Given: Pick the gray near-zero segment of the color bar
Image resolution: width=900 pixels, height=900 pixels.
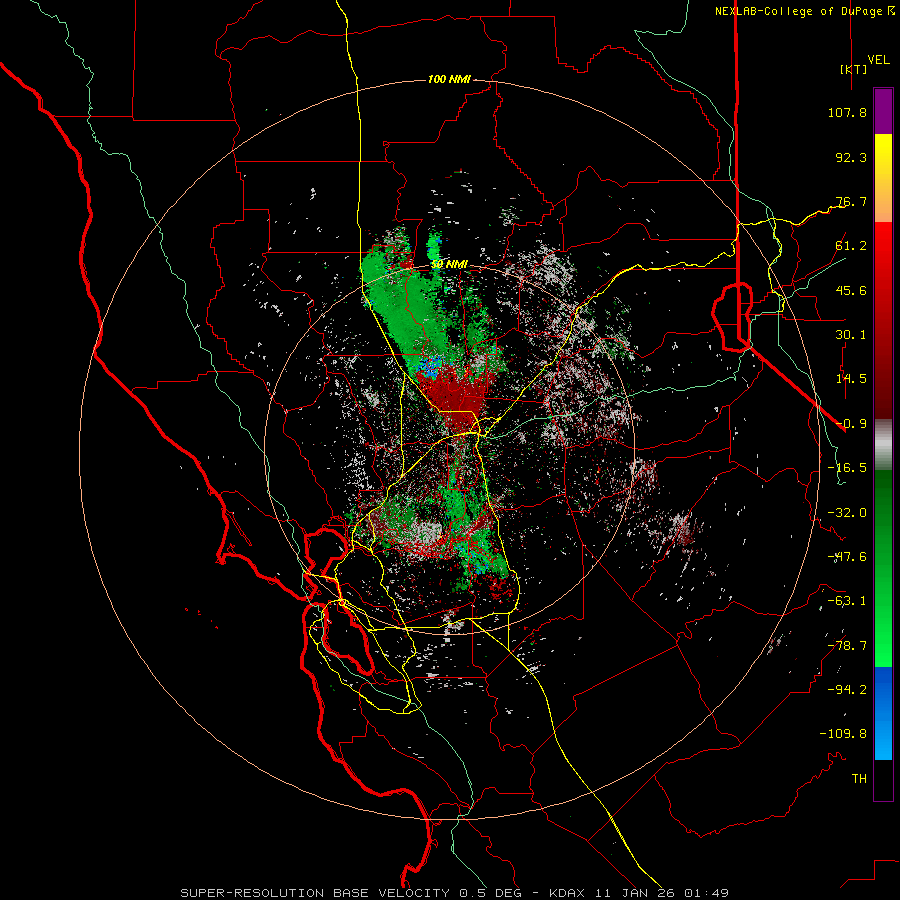Looking at the screenshot, I should click(883, 445).
